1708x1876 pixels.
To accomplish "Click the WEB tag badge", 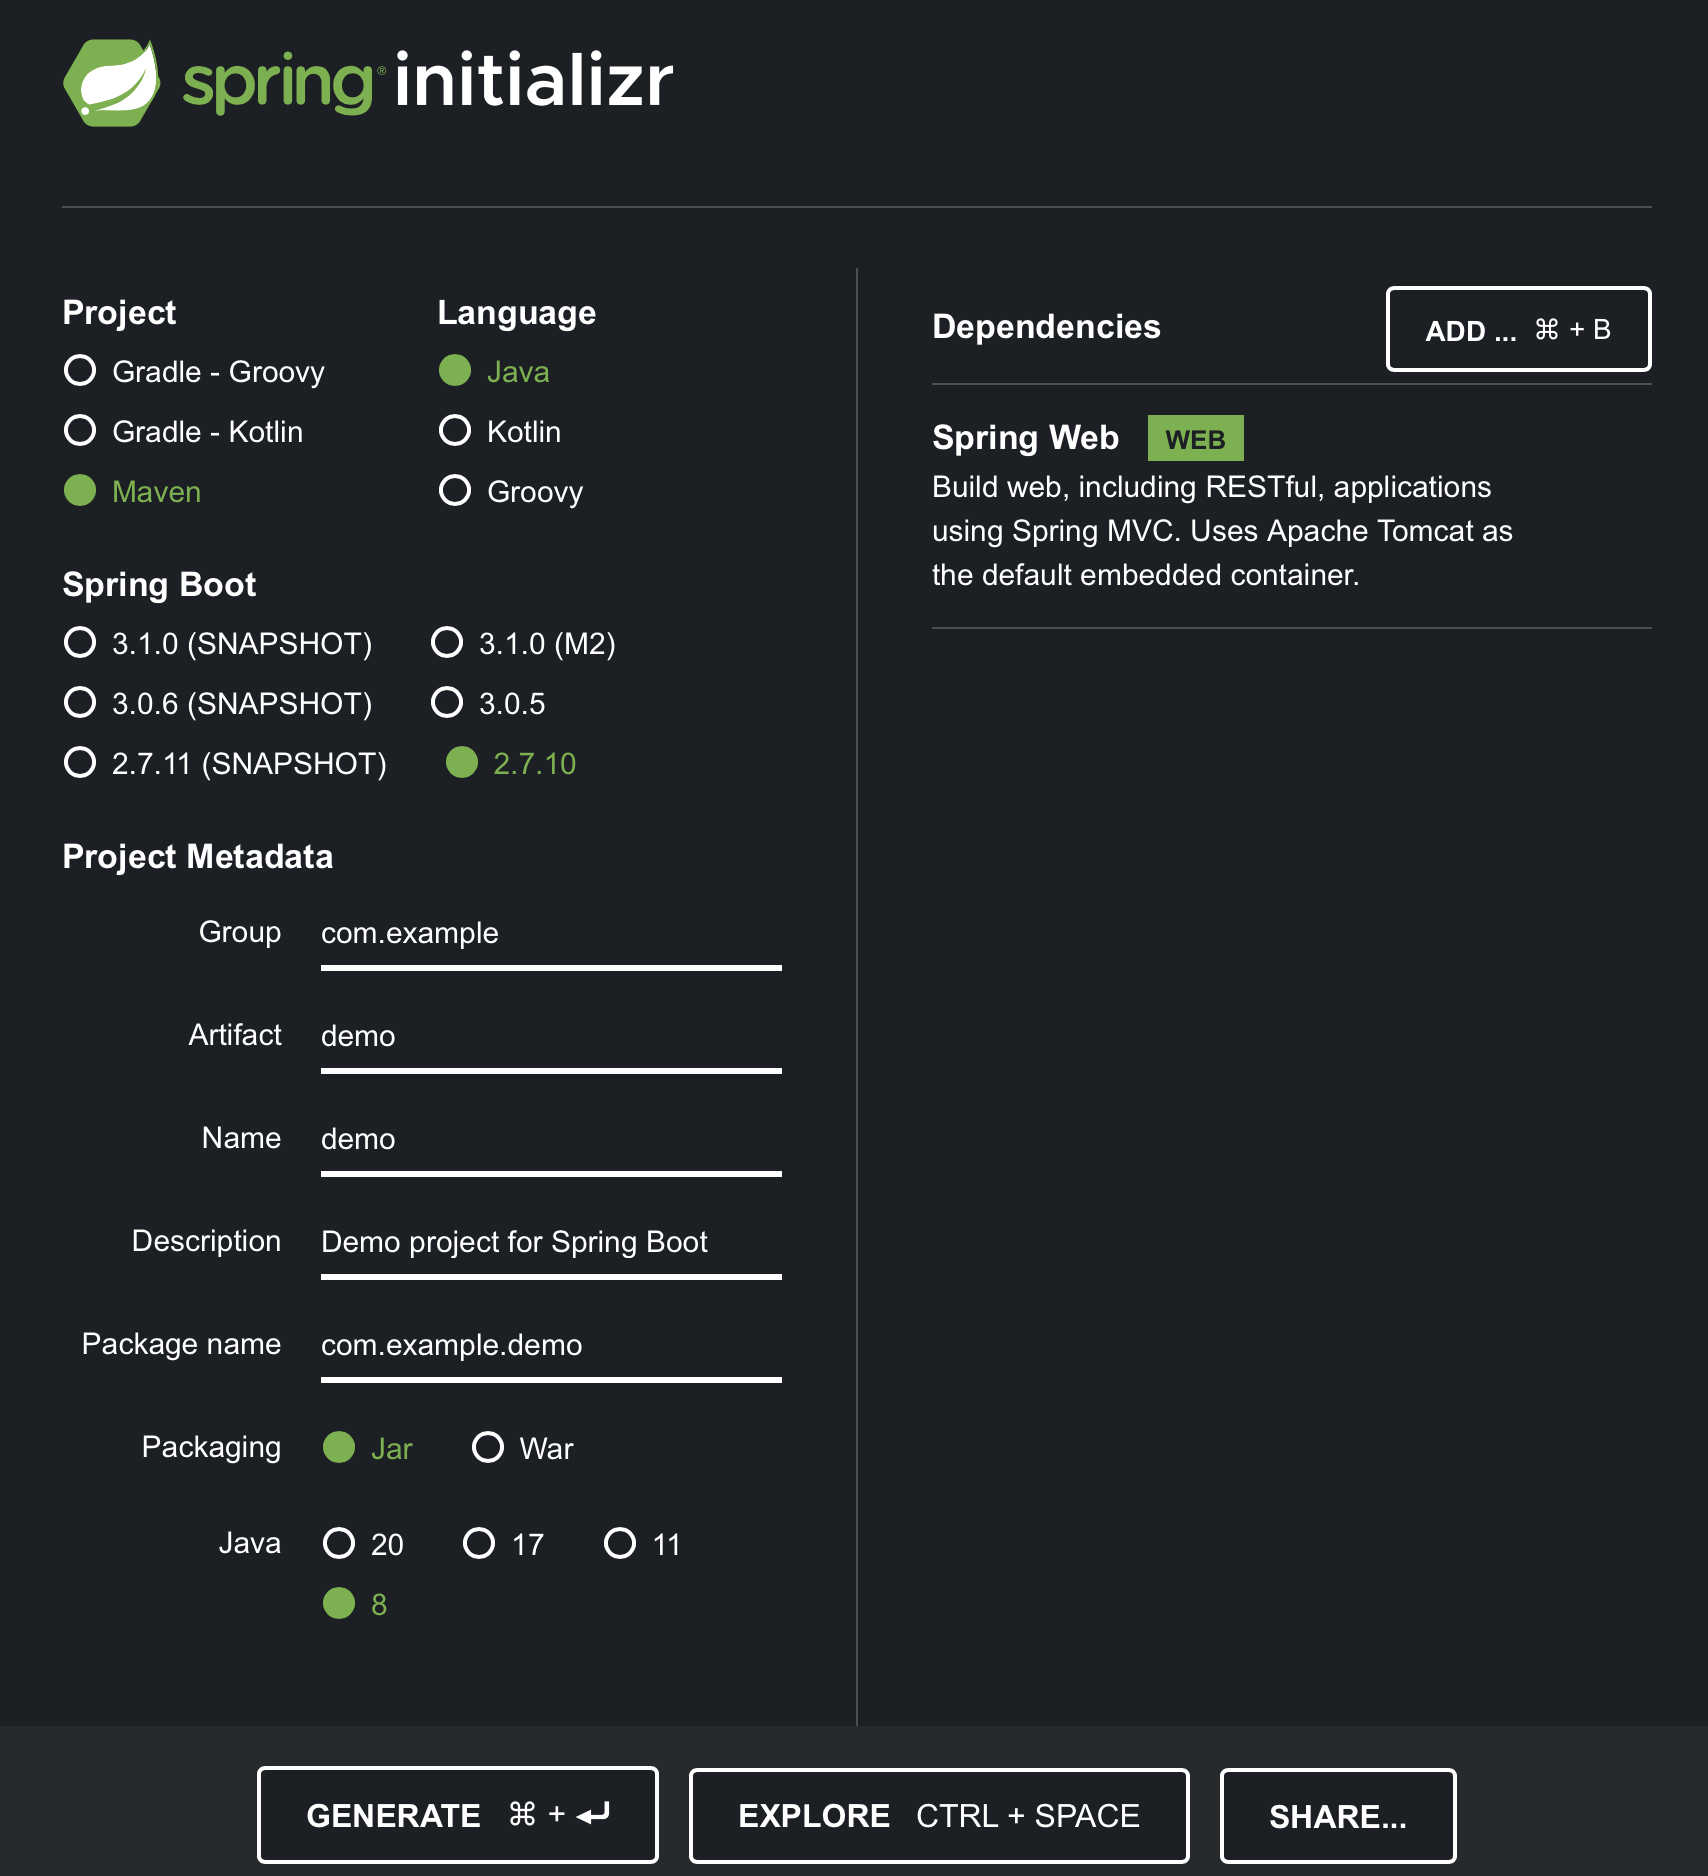I will [x=1195, y=438].
